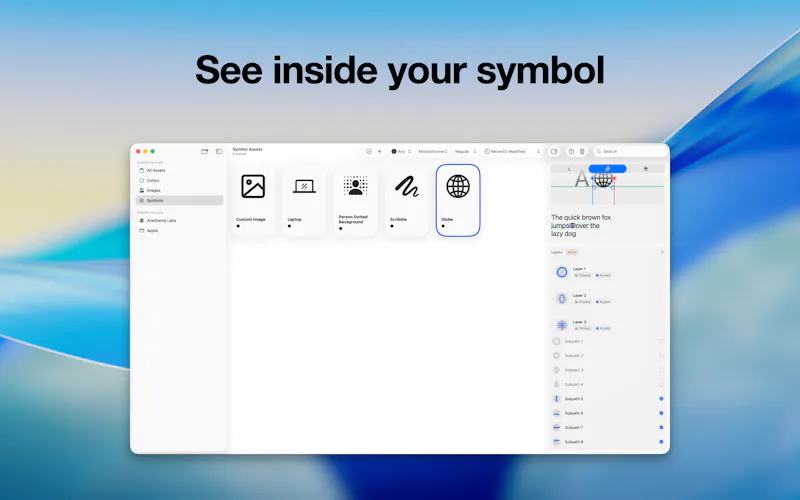Open the Regular weight dropdown

pos(465,152)
